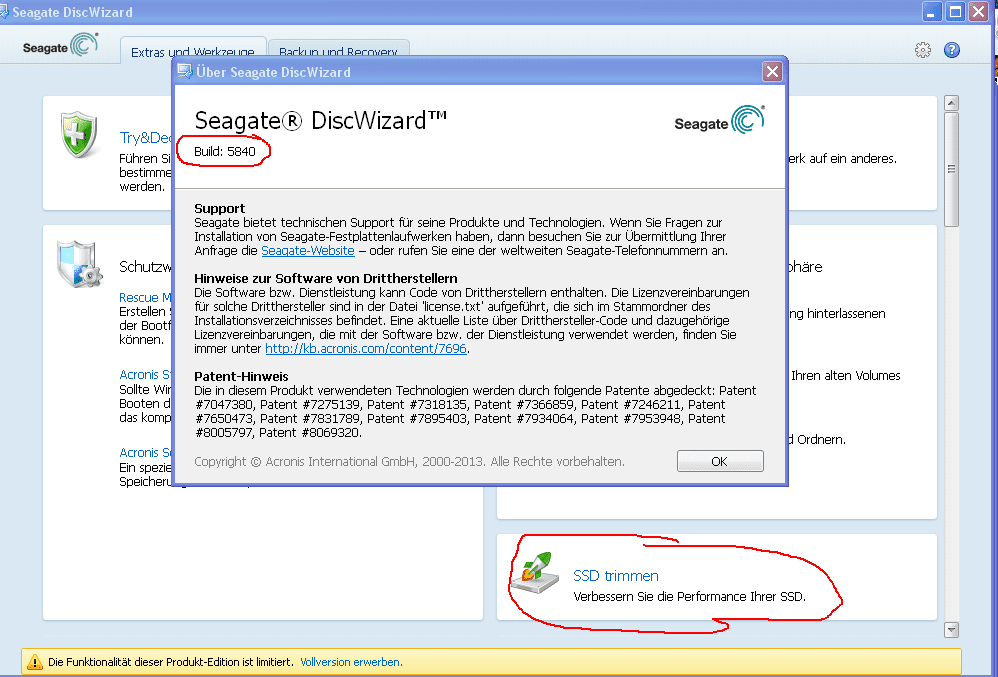Open the Rescue Media link in main window
The width and height of the screenshot is (998, 677).
(145, 297)
